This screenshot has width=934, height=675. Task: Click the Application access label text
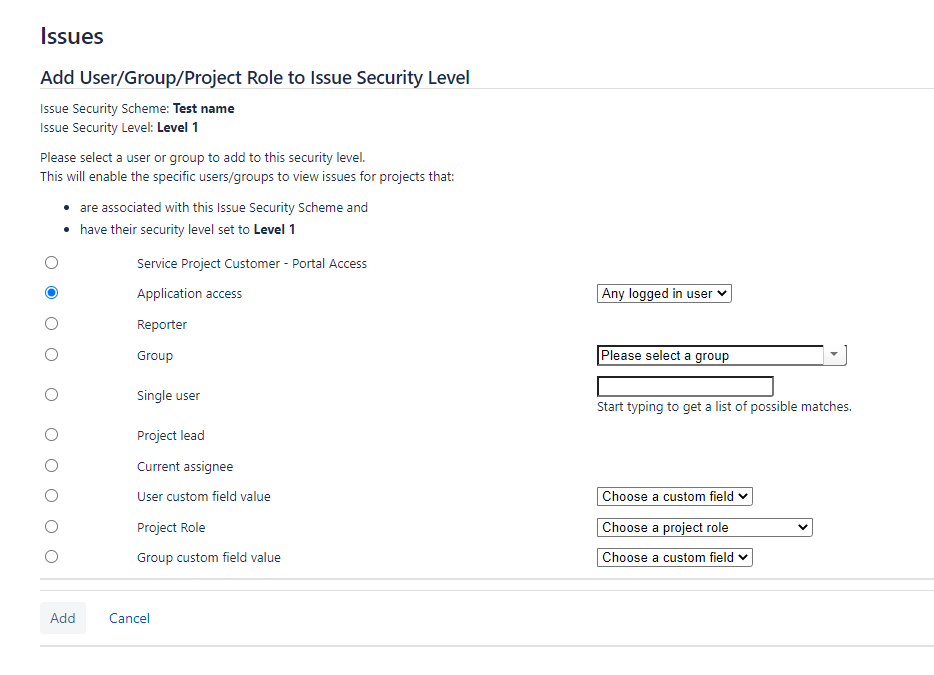[x=190, y=294]
